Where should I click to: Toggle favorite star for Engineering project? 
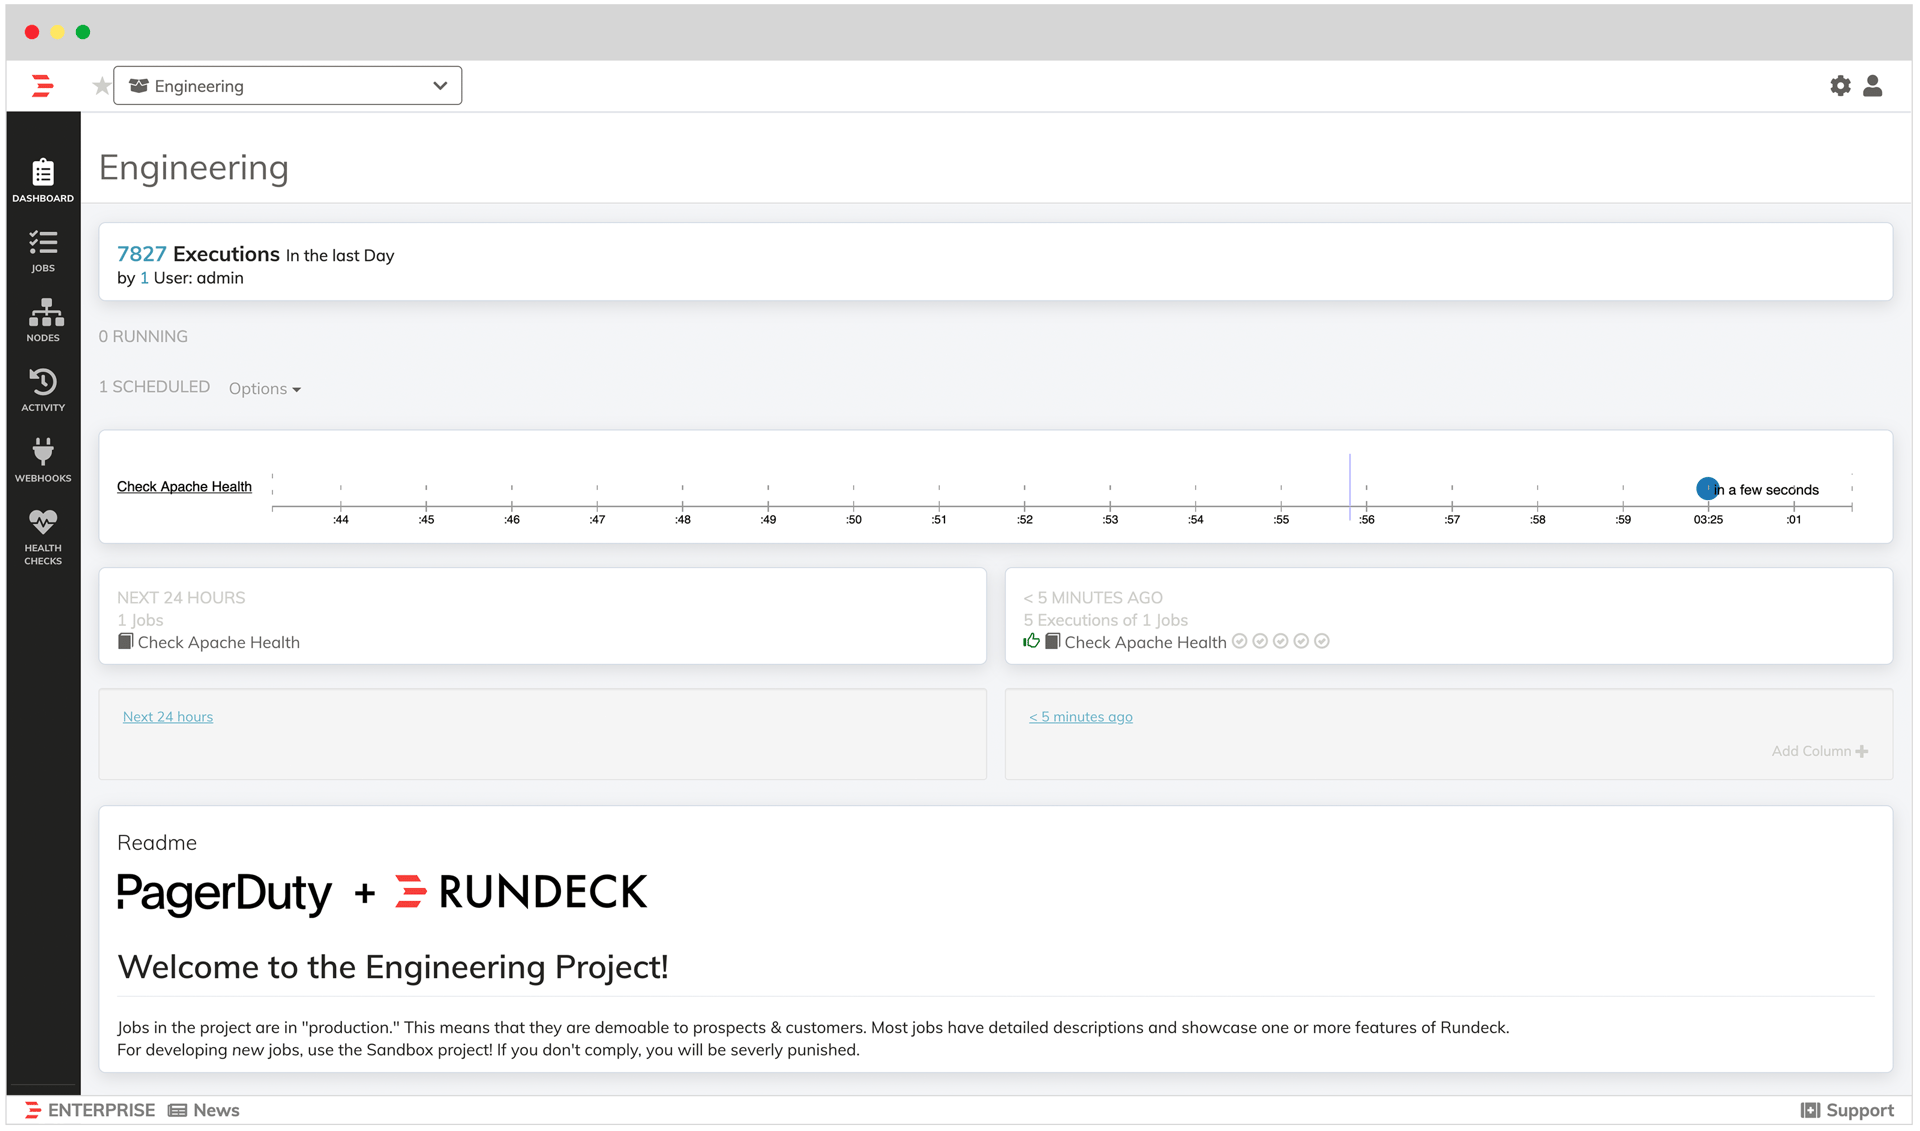[x=101, y=86]
